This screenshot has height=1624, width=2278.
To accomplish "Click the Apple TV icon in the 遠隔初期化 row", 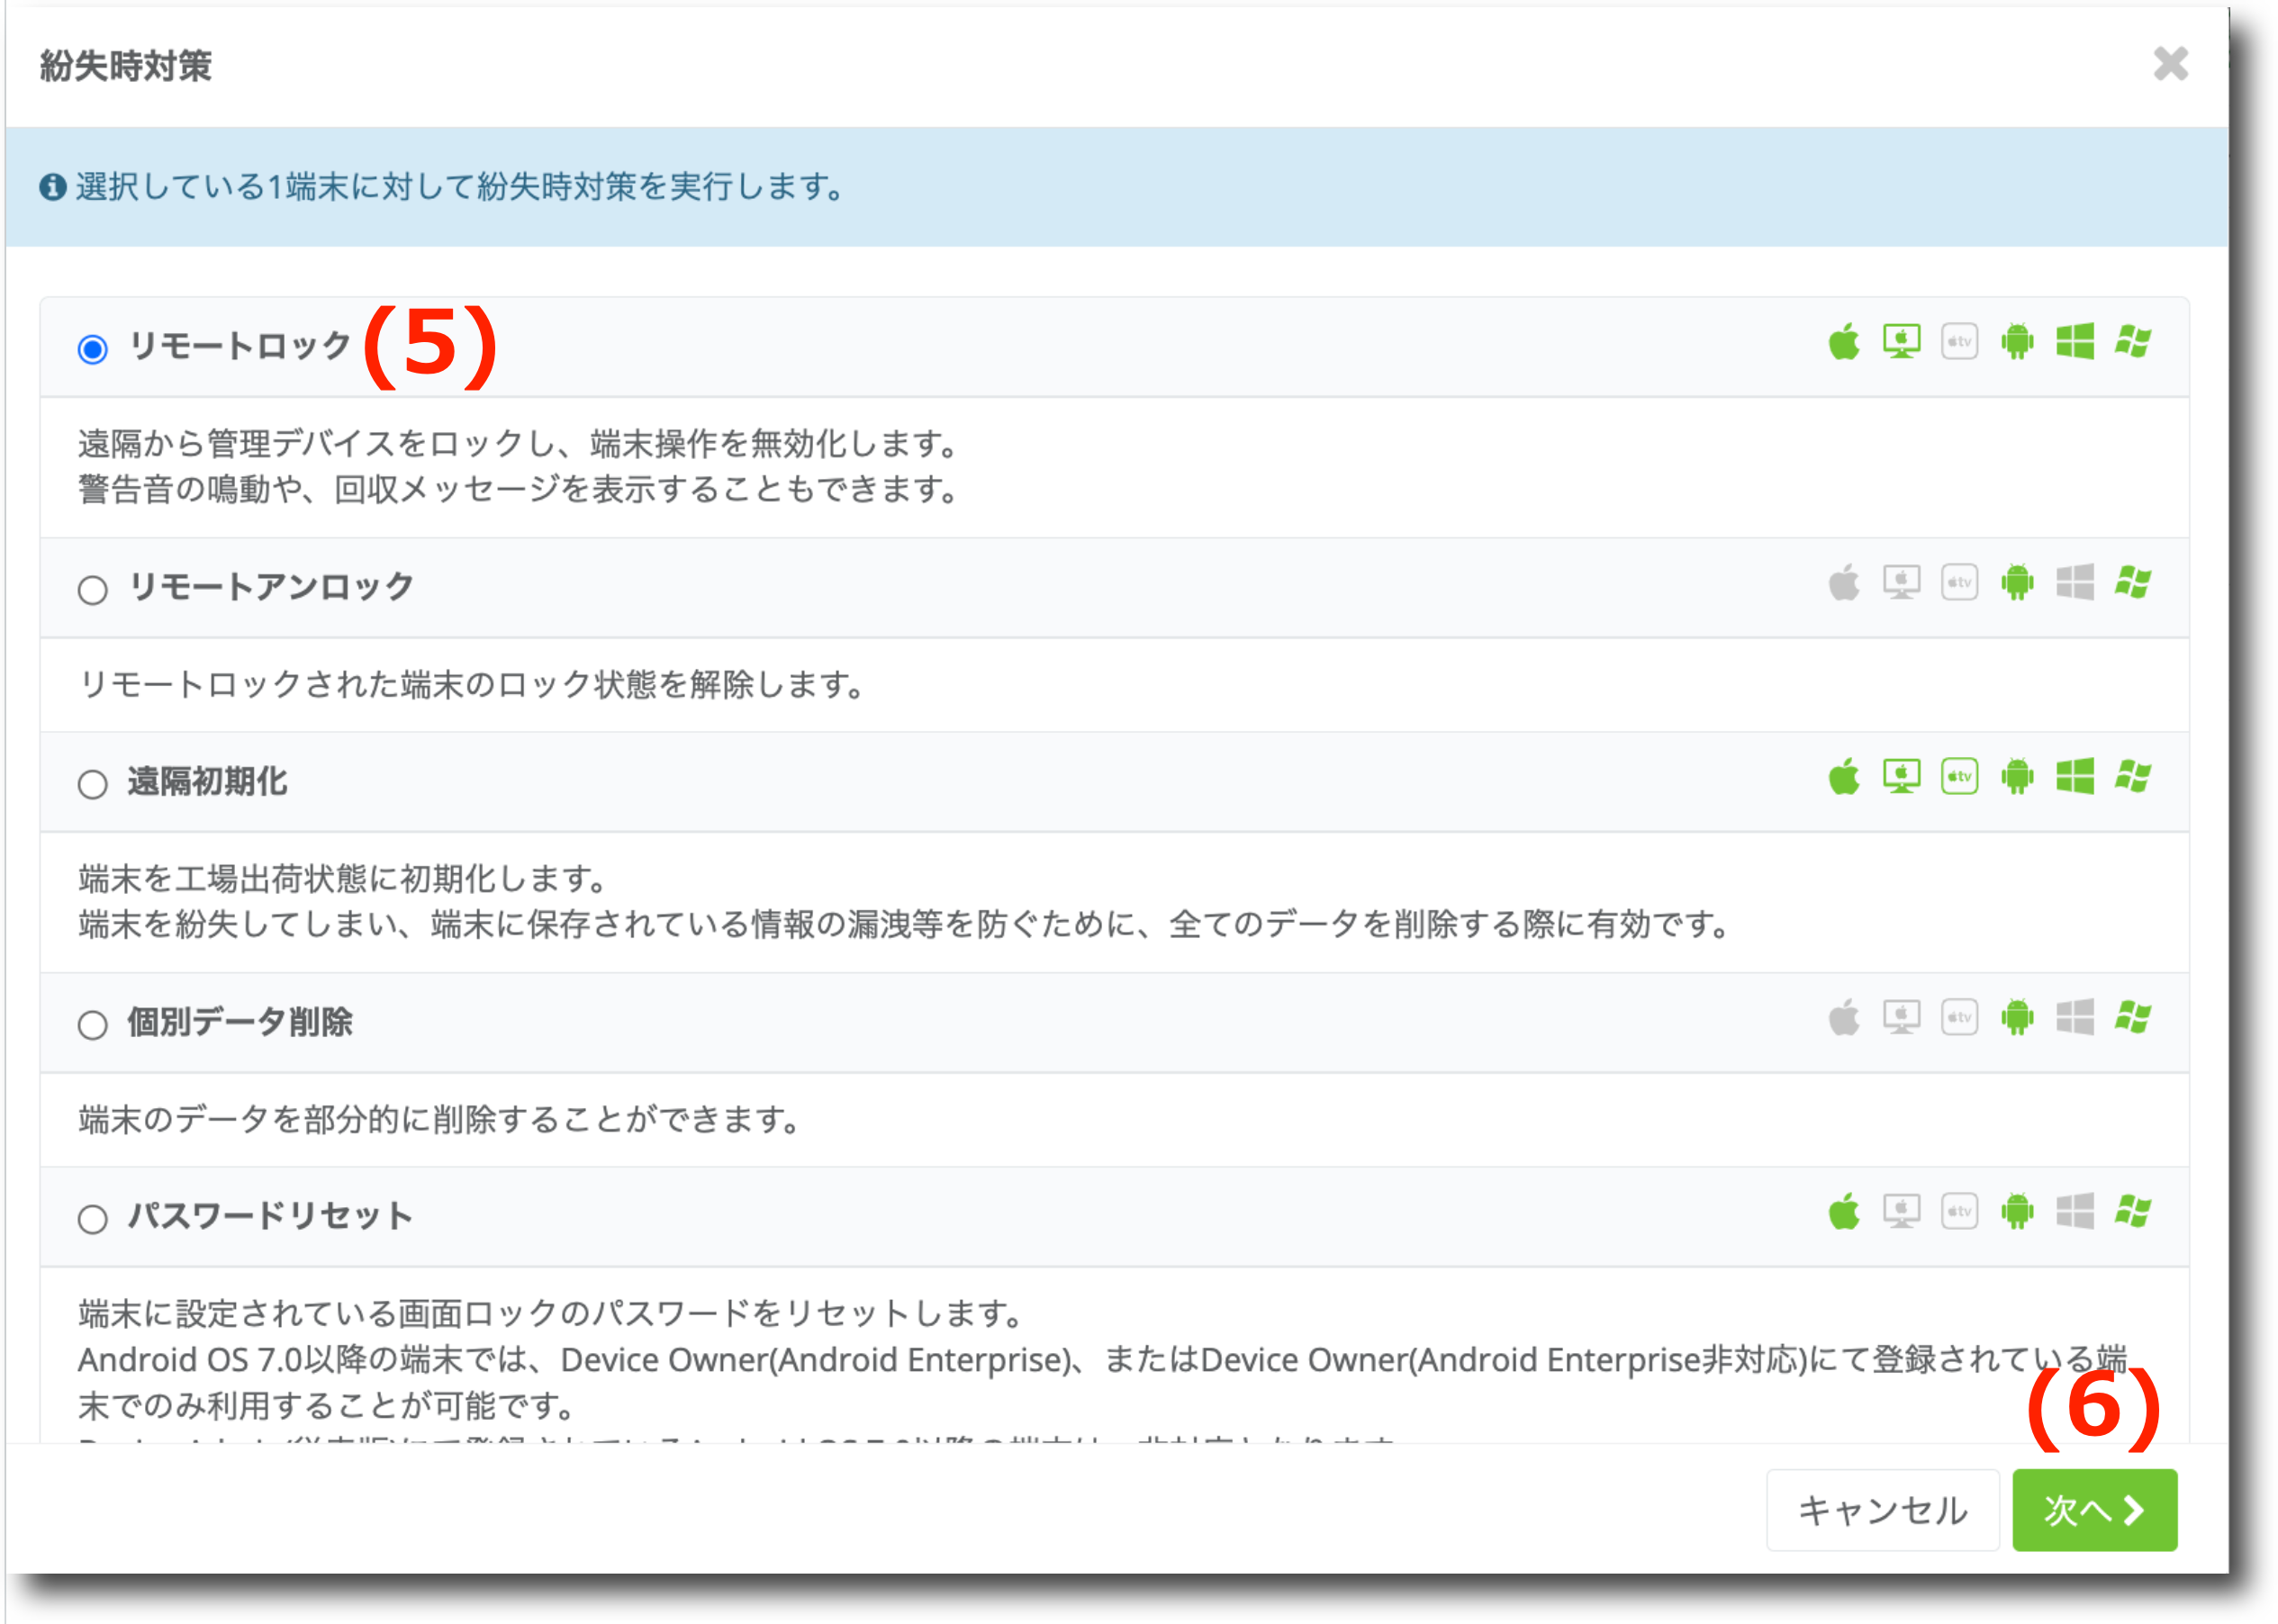I will coord(1960,777).
